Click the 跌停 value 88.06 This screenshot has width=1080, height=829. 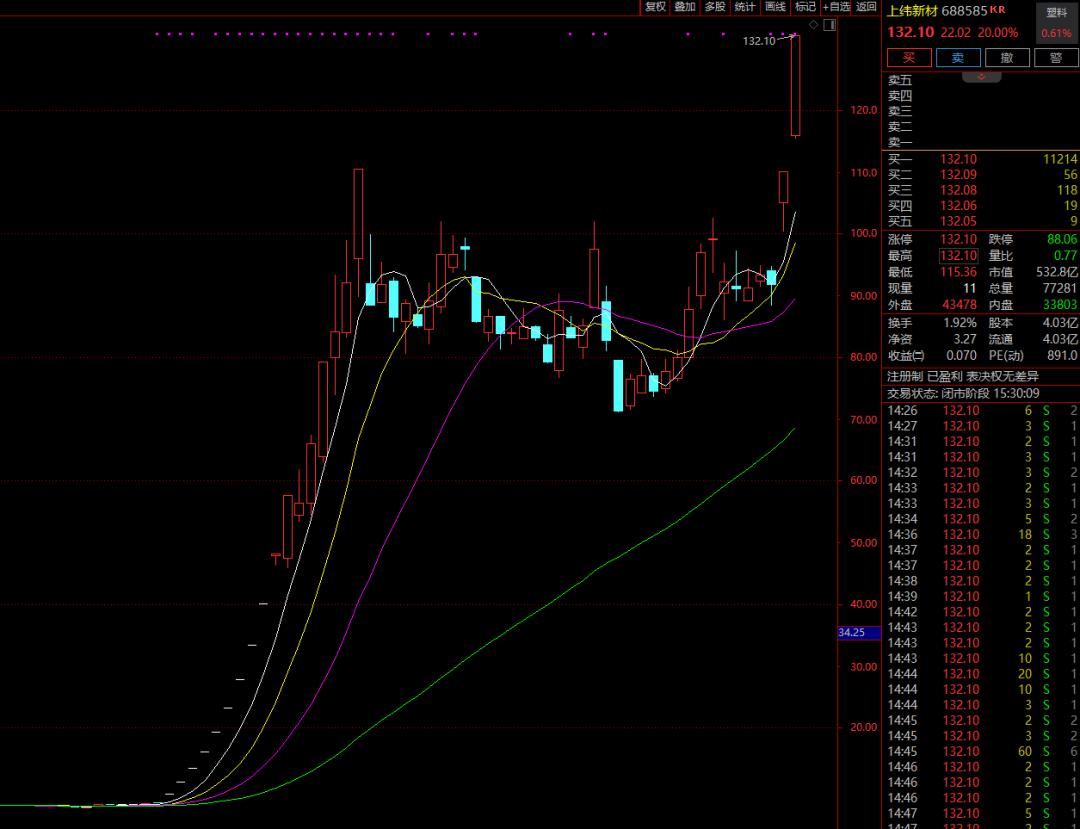pos(1061,240)
